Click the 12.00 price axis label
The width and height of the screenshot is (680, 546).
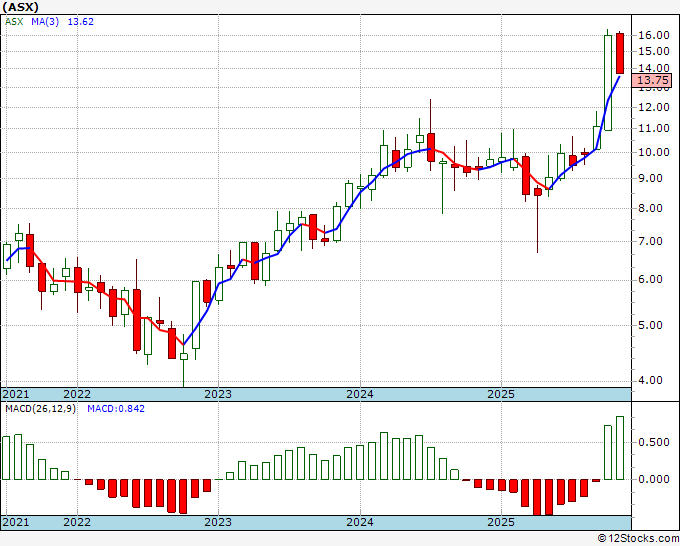point(654,107)
